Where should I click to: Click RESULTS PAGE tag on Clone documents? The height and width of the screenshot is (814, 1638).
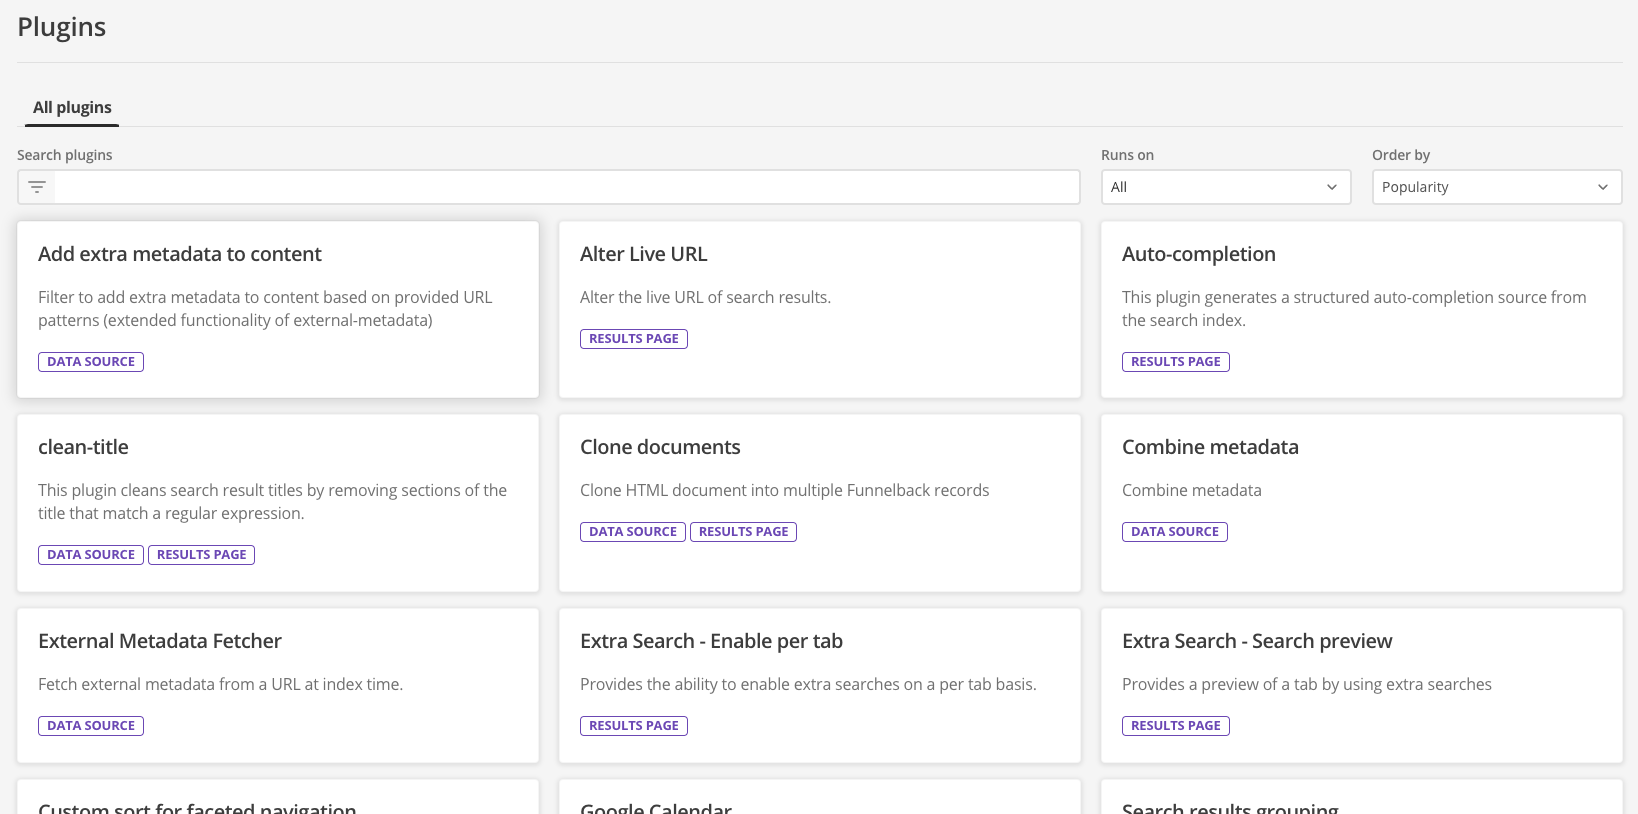pyautogui.click(x=743, y=532)
